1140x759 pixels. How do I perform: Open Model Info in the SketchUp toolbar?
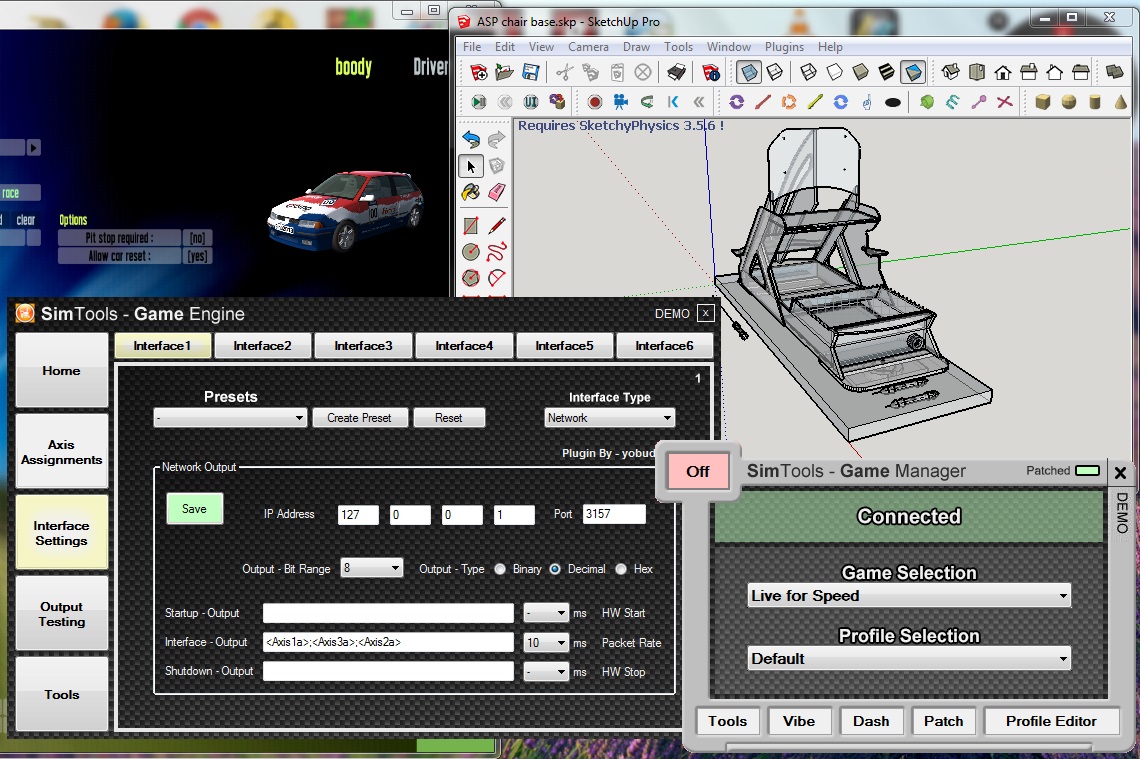pyautogui.click(x=711, y=72)
